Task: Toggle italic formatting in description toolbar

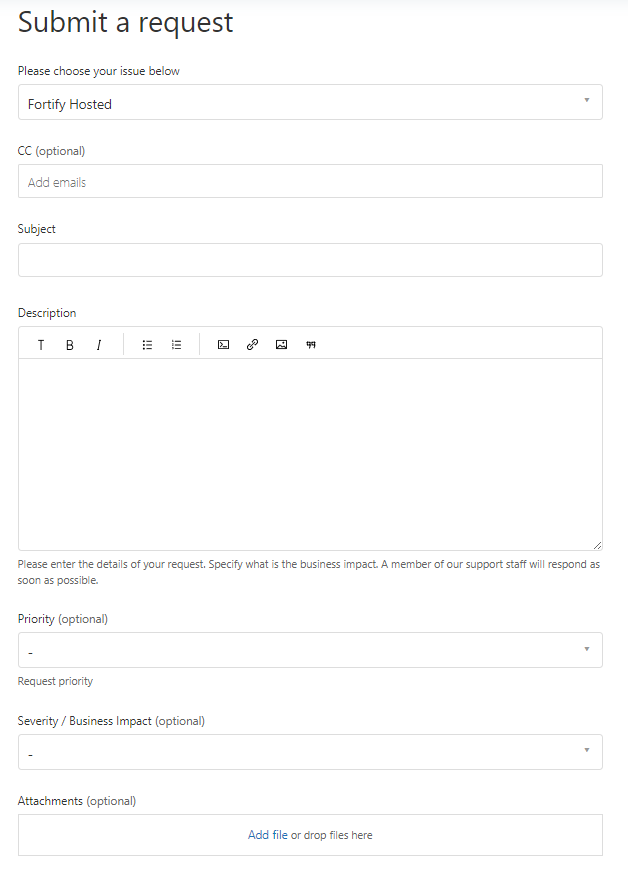Action: pos(99,345)
